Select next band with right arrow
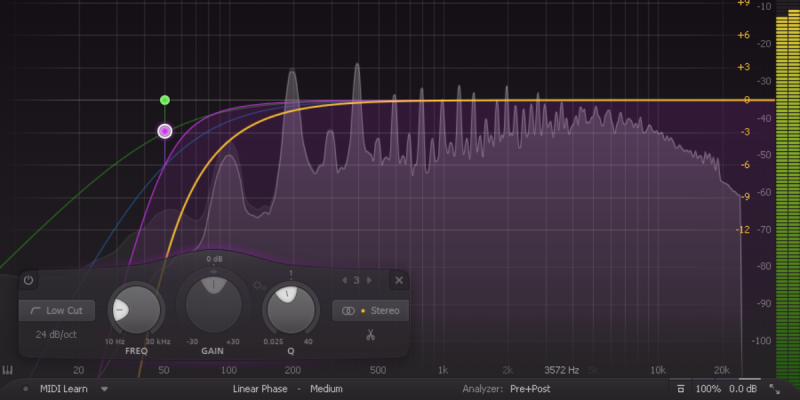Viewport: 800px width, 400px height. [x=368, y=280]
